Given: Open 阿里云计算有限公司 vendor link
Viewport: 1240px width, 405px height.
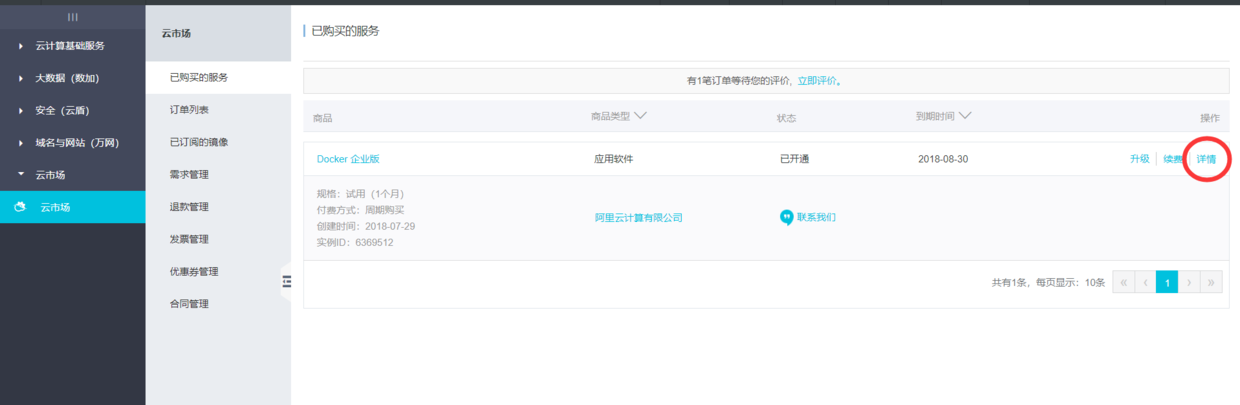Looking at the screenshot, I should click(x=638, y=217).
